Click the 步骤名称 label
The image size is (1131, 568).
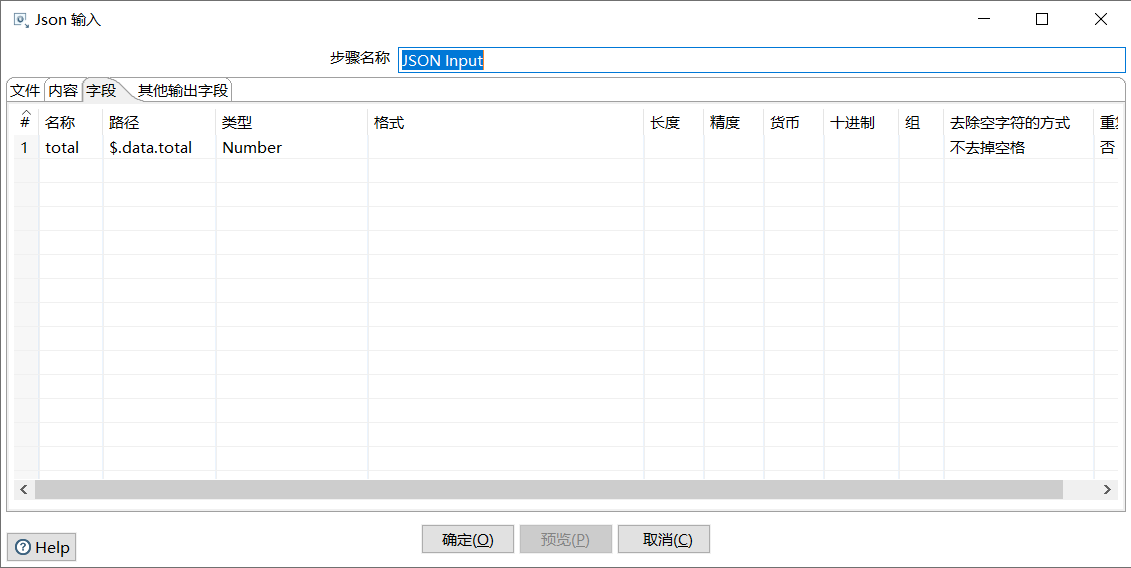[360, 58]
